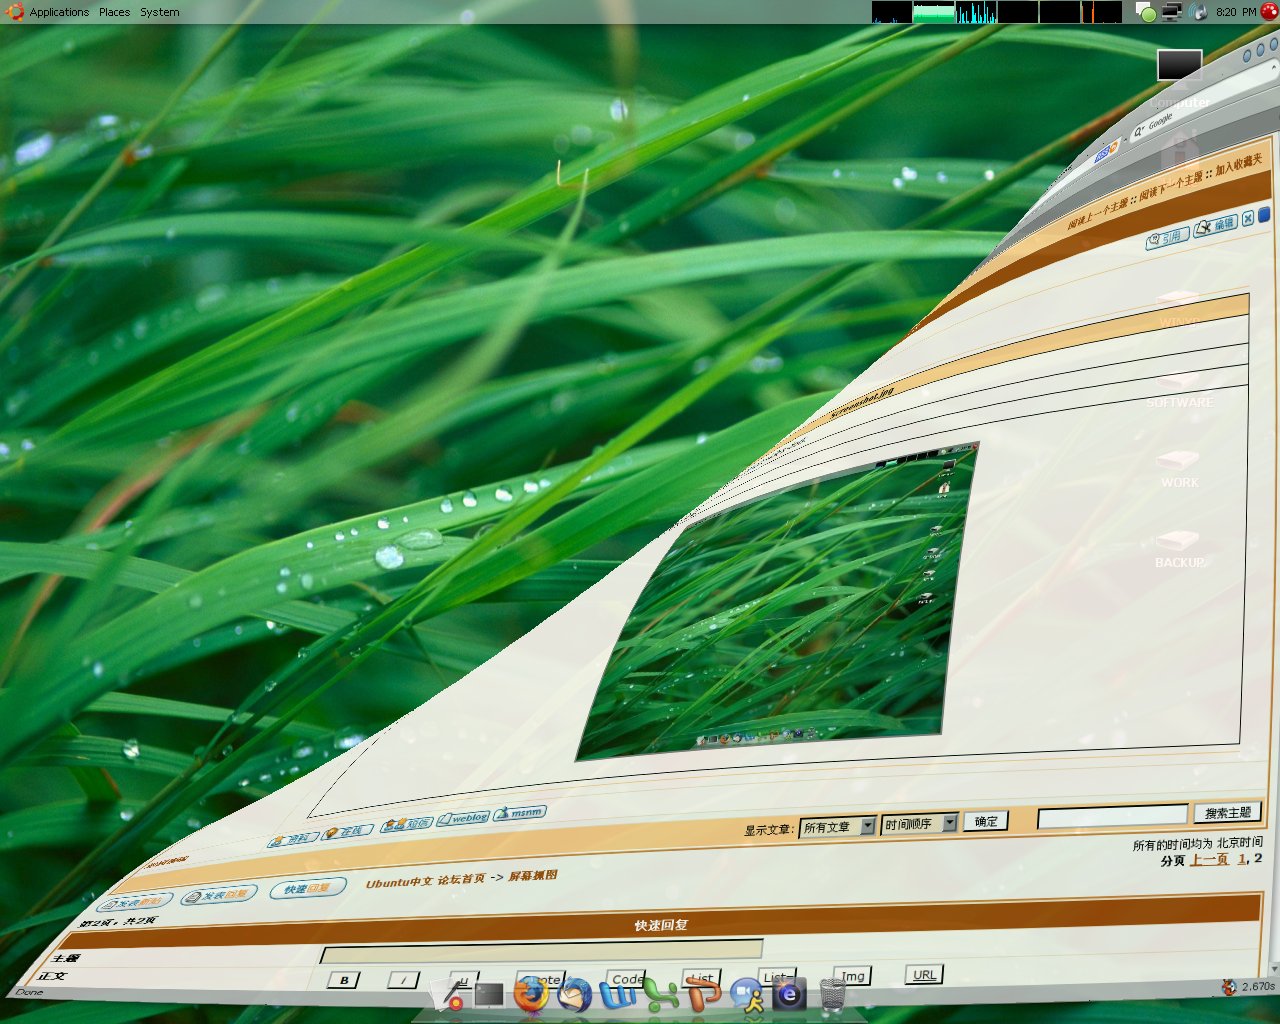Open the 屏幕抓图 breadcrumb link

tap(533, 875)
